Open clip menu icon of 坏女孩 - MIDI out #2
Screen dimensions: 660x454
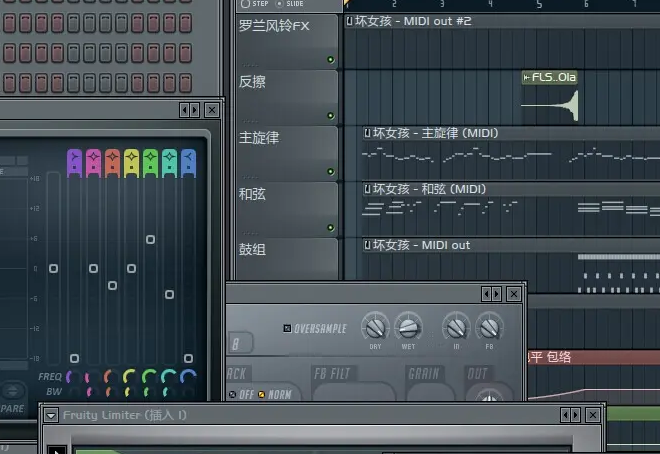[349, 21]
